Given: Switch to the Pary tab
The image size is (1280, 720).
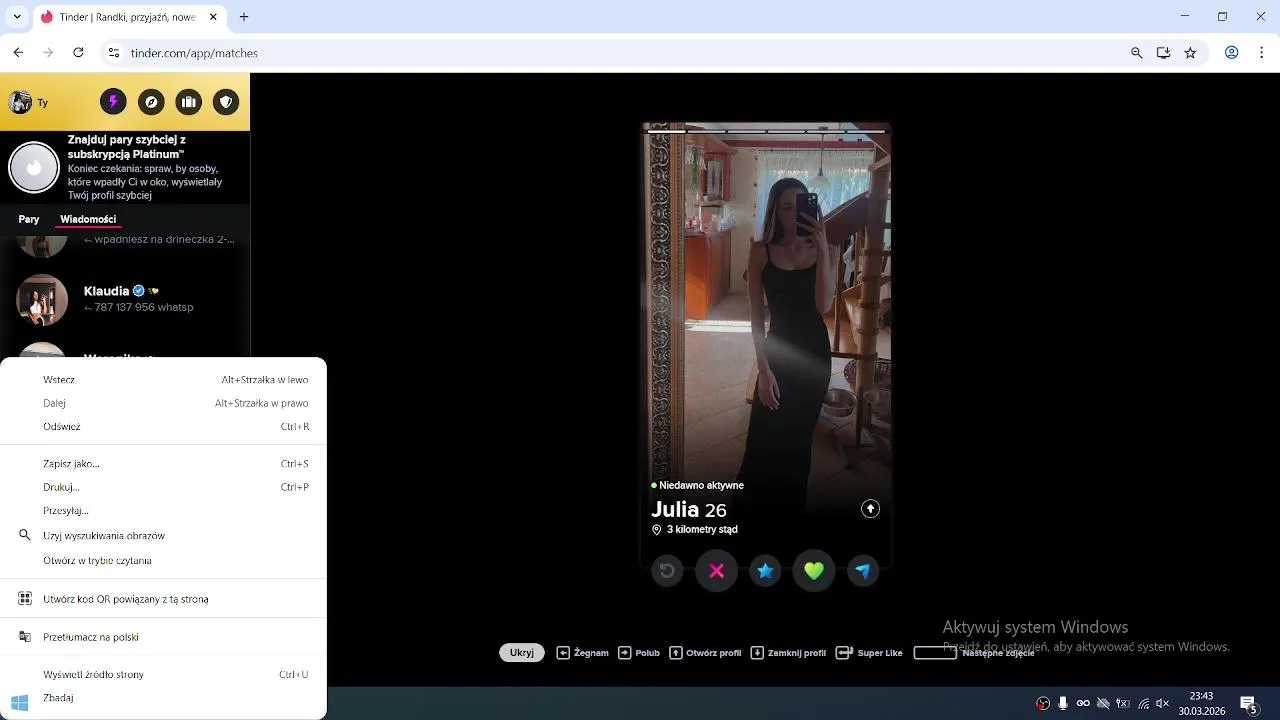Looking at the screenshot, I should 29,219.
